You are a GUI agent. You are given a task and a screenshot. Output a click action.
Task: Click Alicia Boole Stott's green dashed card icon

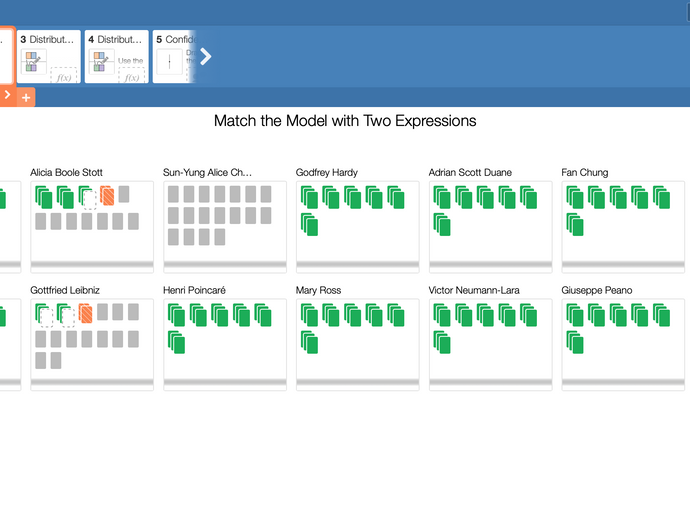pos(87,198)
